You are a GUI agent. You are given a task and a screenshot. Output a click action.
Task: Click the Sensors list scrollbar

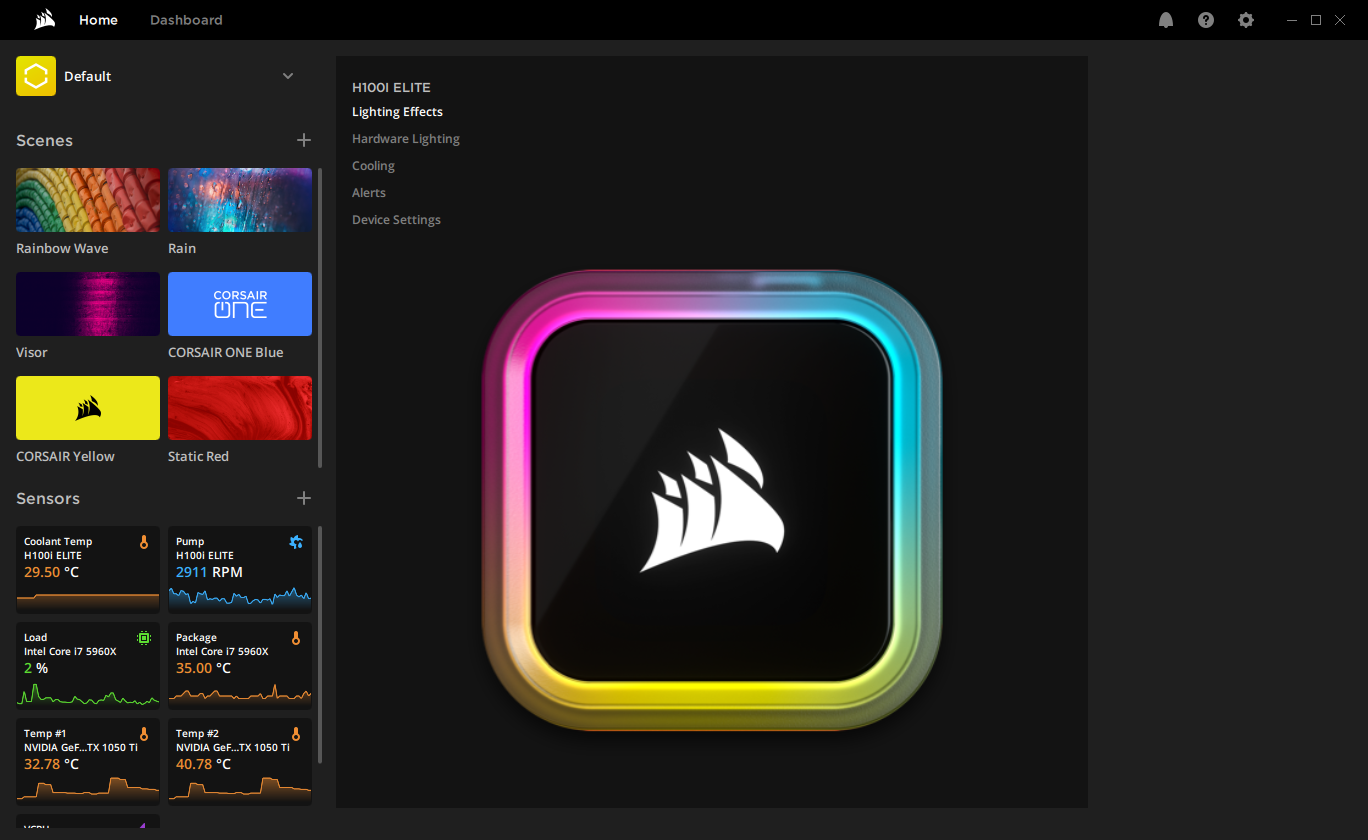point(320,645)
